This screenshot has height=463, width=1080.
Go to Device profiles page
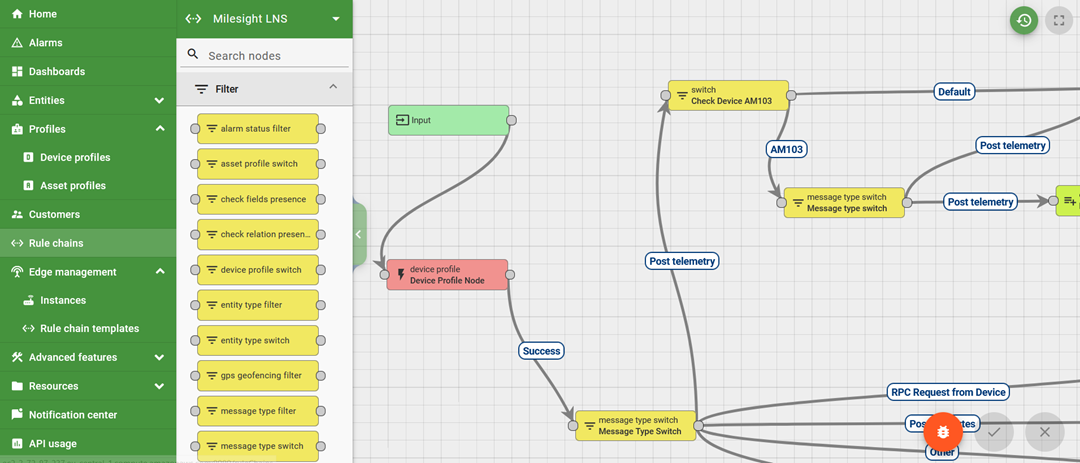[74, 158]
